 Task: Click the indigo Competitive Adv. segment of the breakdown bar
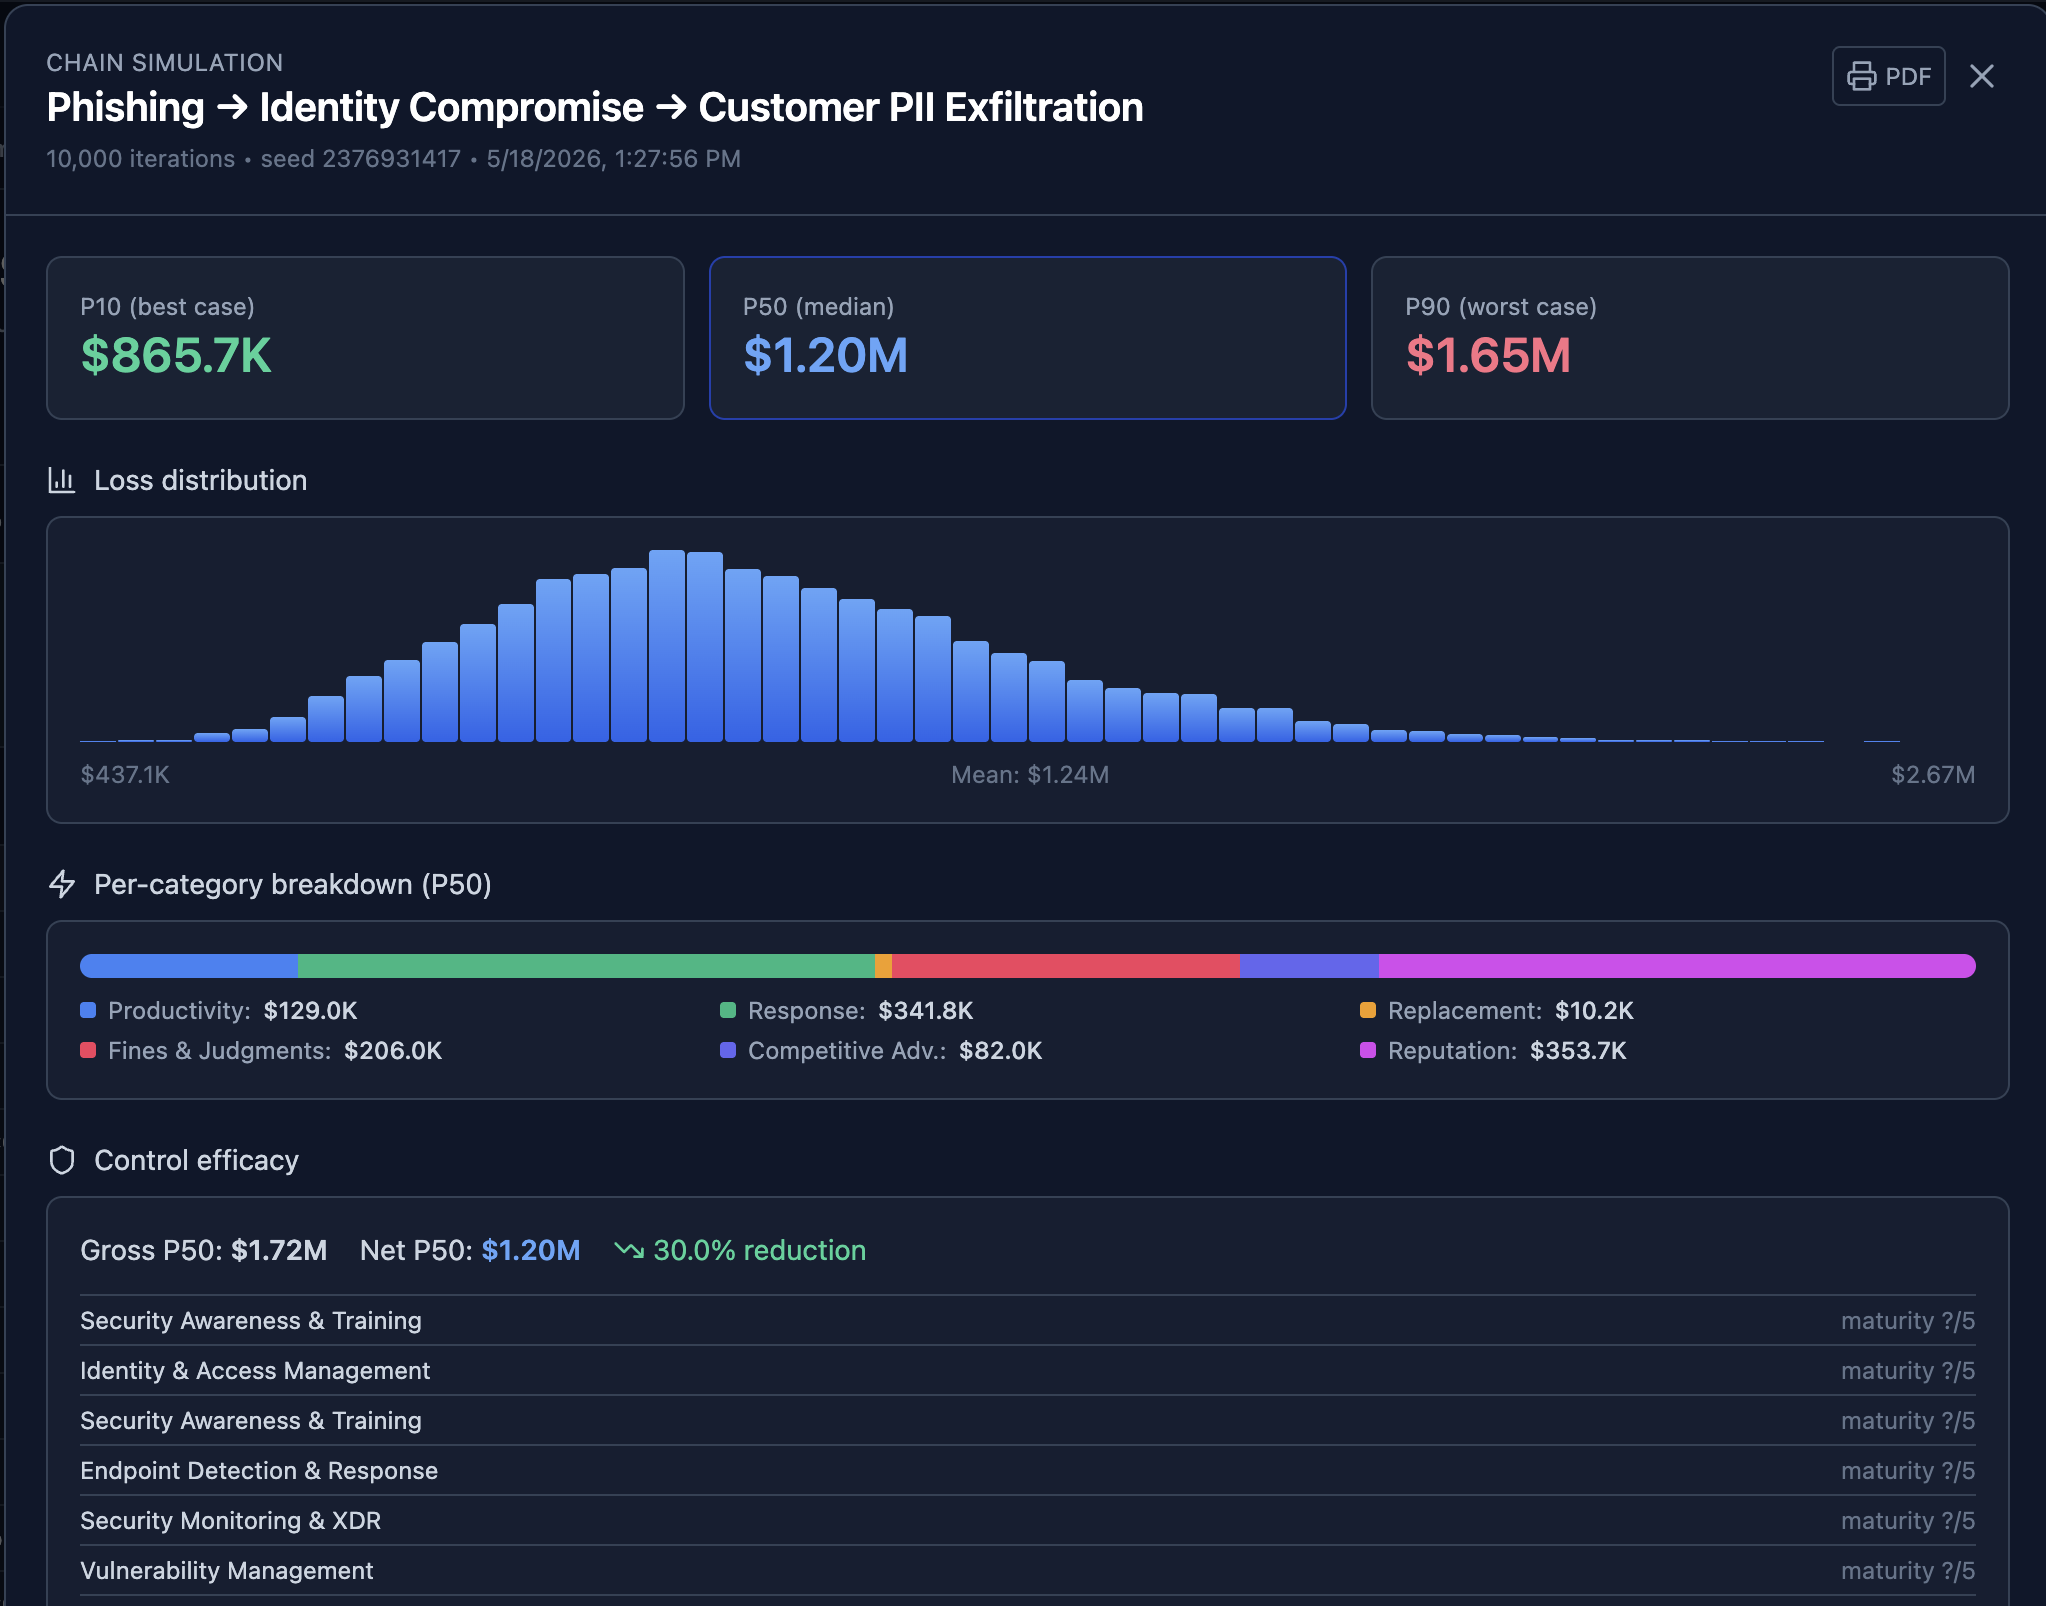(x=1309, y=965)
